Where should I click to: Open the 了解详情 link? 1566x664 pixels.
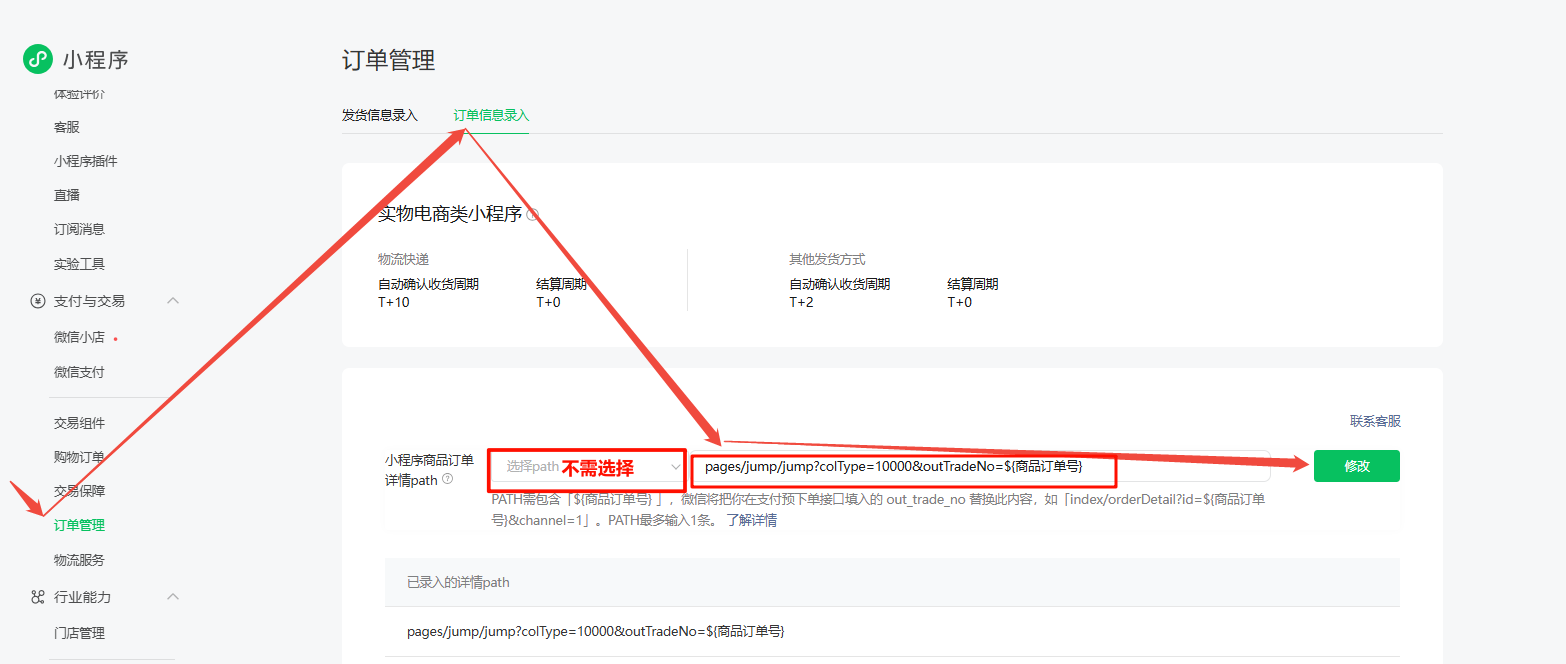tap(751, 520)
